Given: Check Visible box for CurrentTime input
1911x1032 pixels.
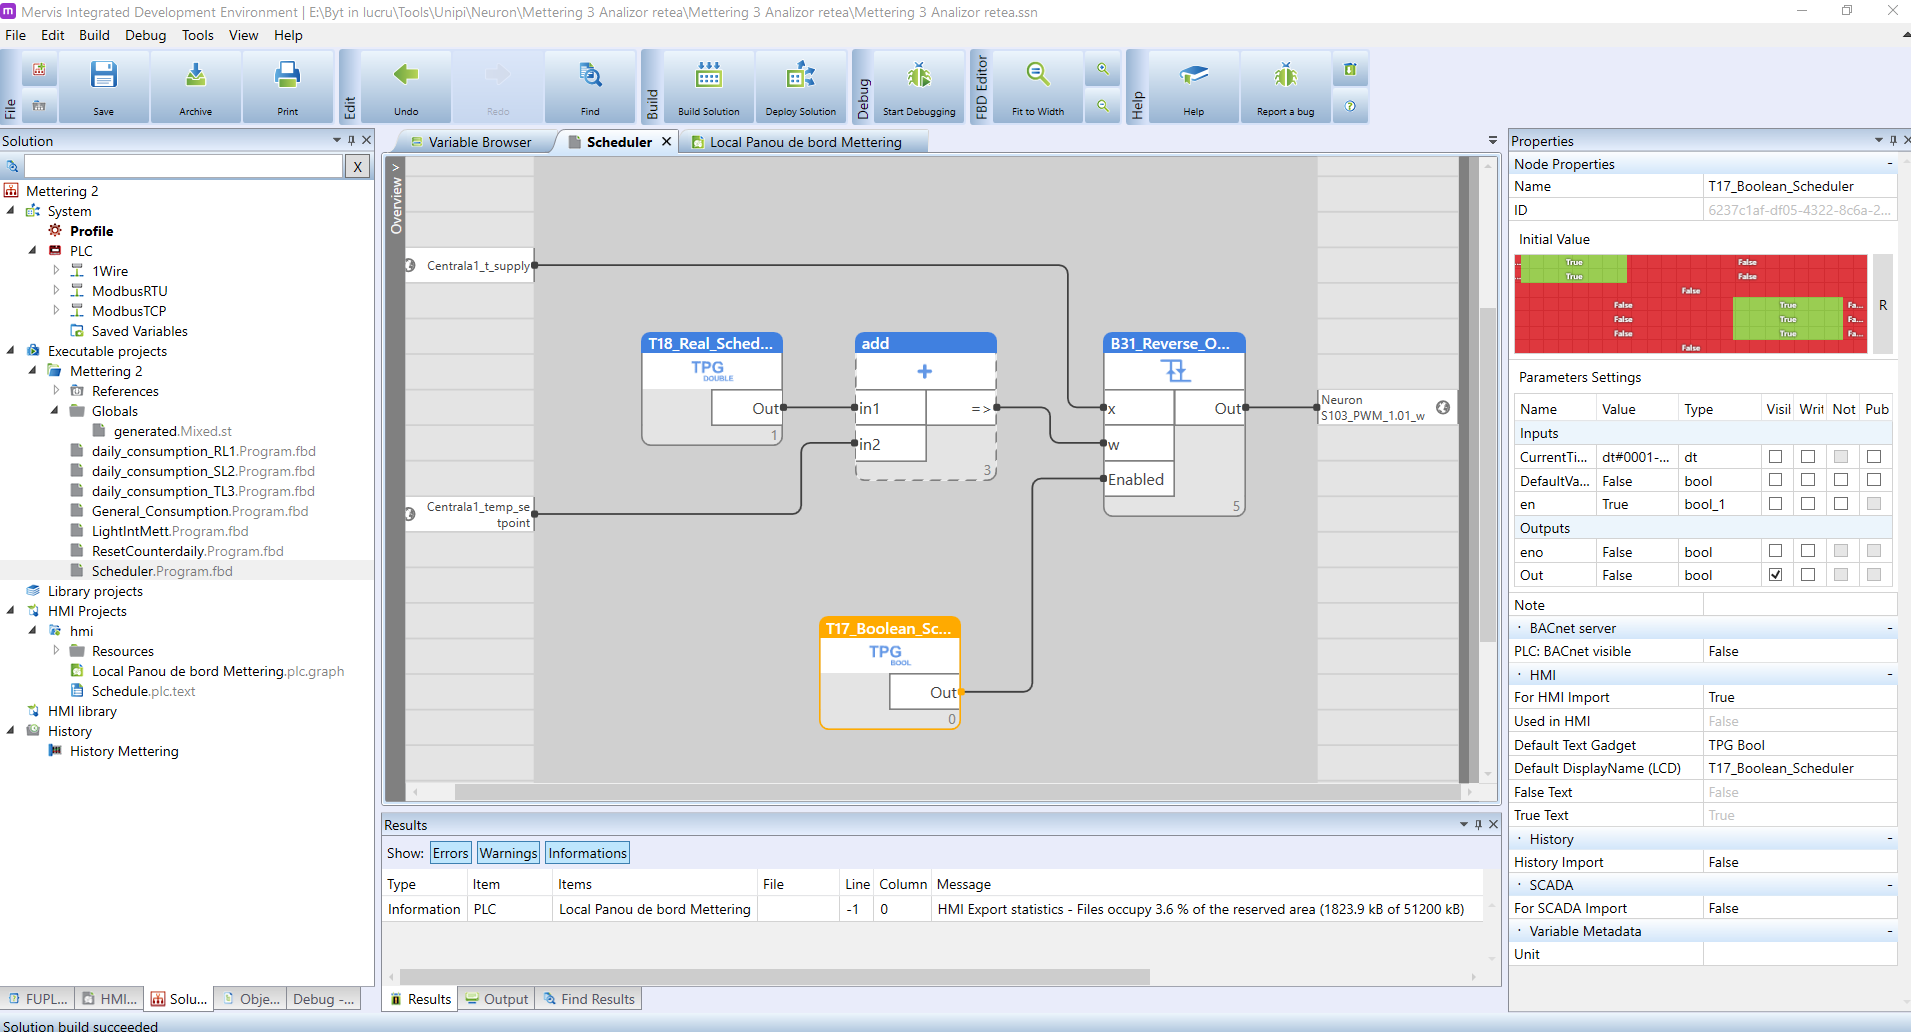Looking at the screenshot, I should (x=1775, y=457).
